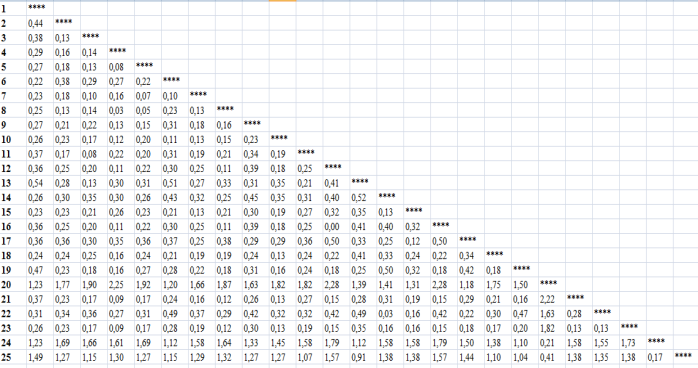
Task: Select the **** cell in row 20
Action: coord(552,285)
